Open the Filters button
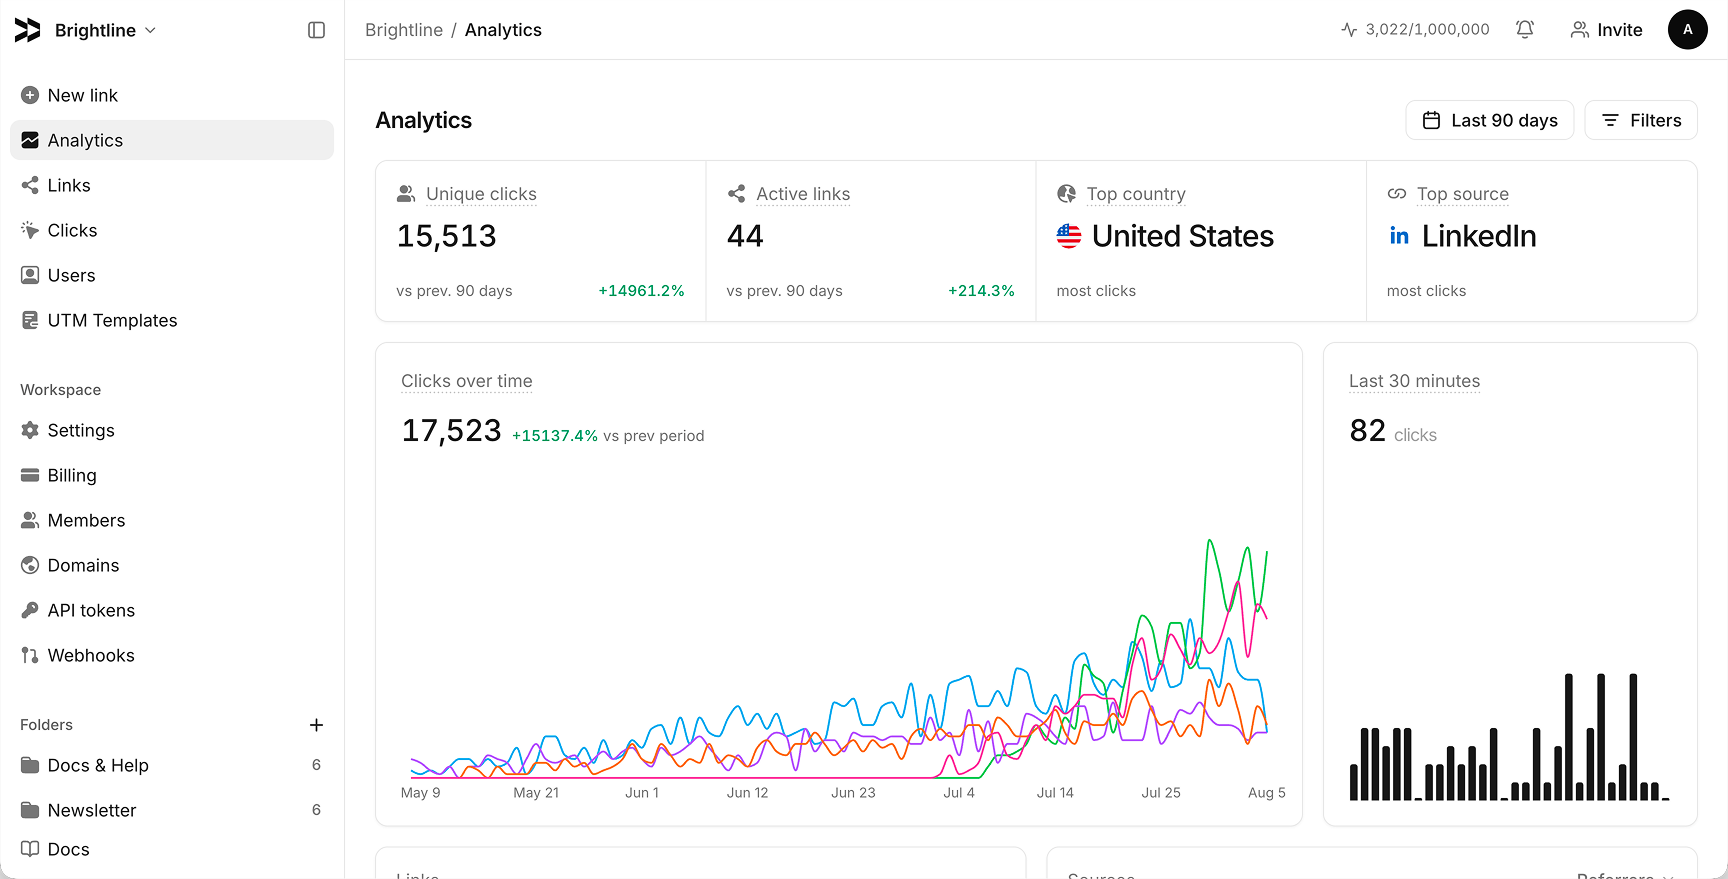1728x879 pixels. pos(1641,120)
